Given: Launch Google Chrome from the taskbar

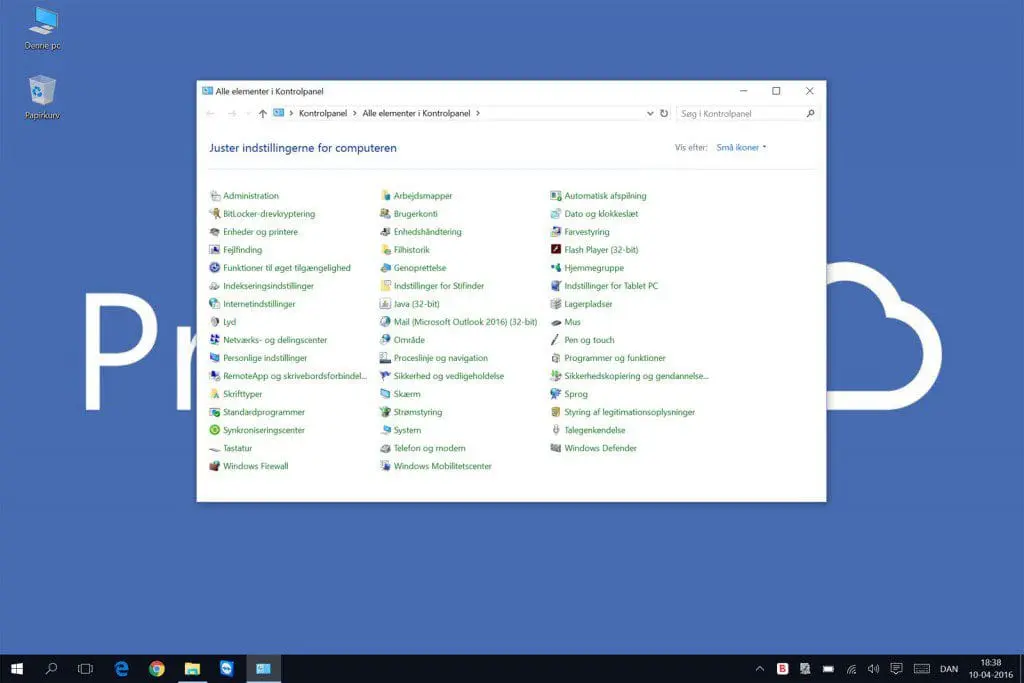Looking at the screenshot, I should (x=157, y=667).
